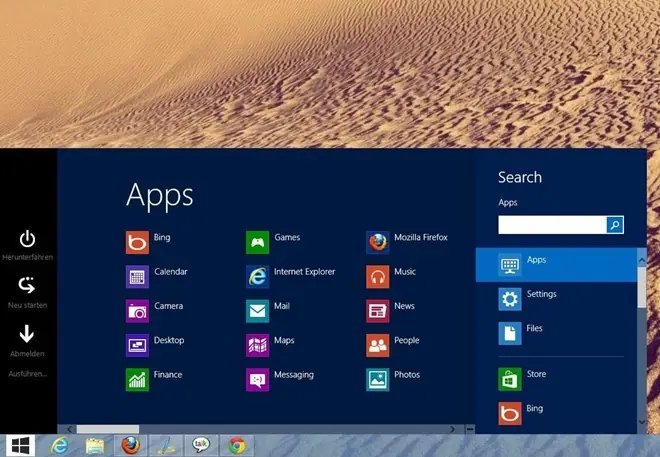Click the Windows Start button in taskbar
Viewport: 660px width, 457px height.
tap(19, 445)
